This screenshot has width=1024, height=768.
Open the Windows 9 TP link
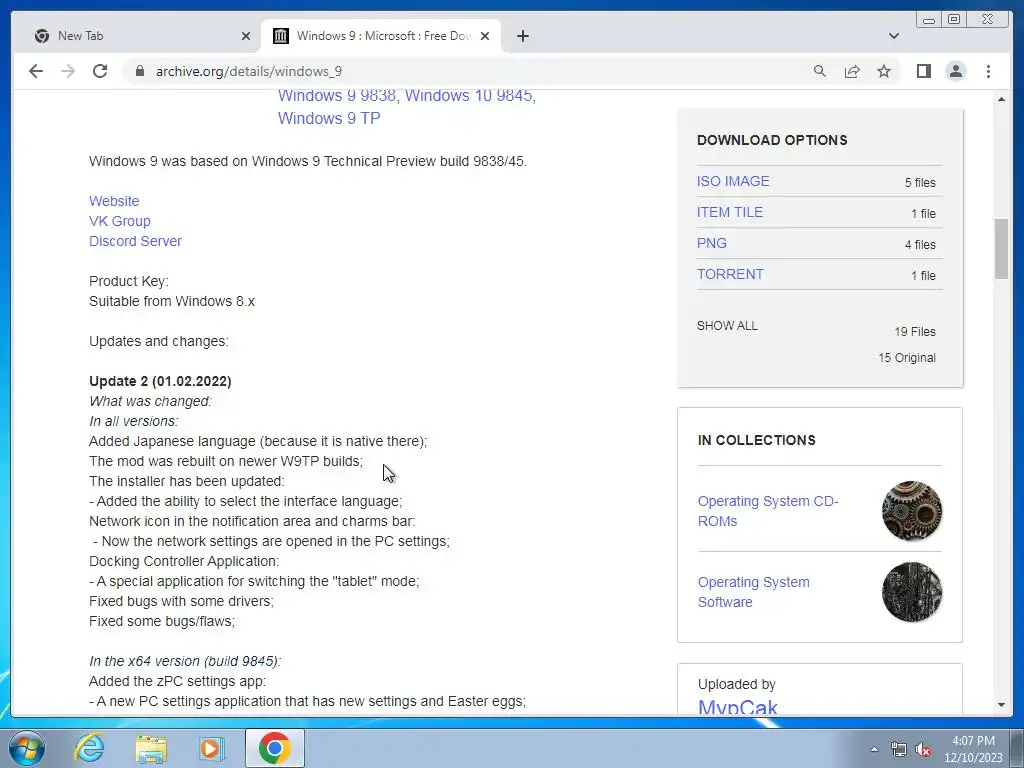[x=328, y=118]
